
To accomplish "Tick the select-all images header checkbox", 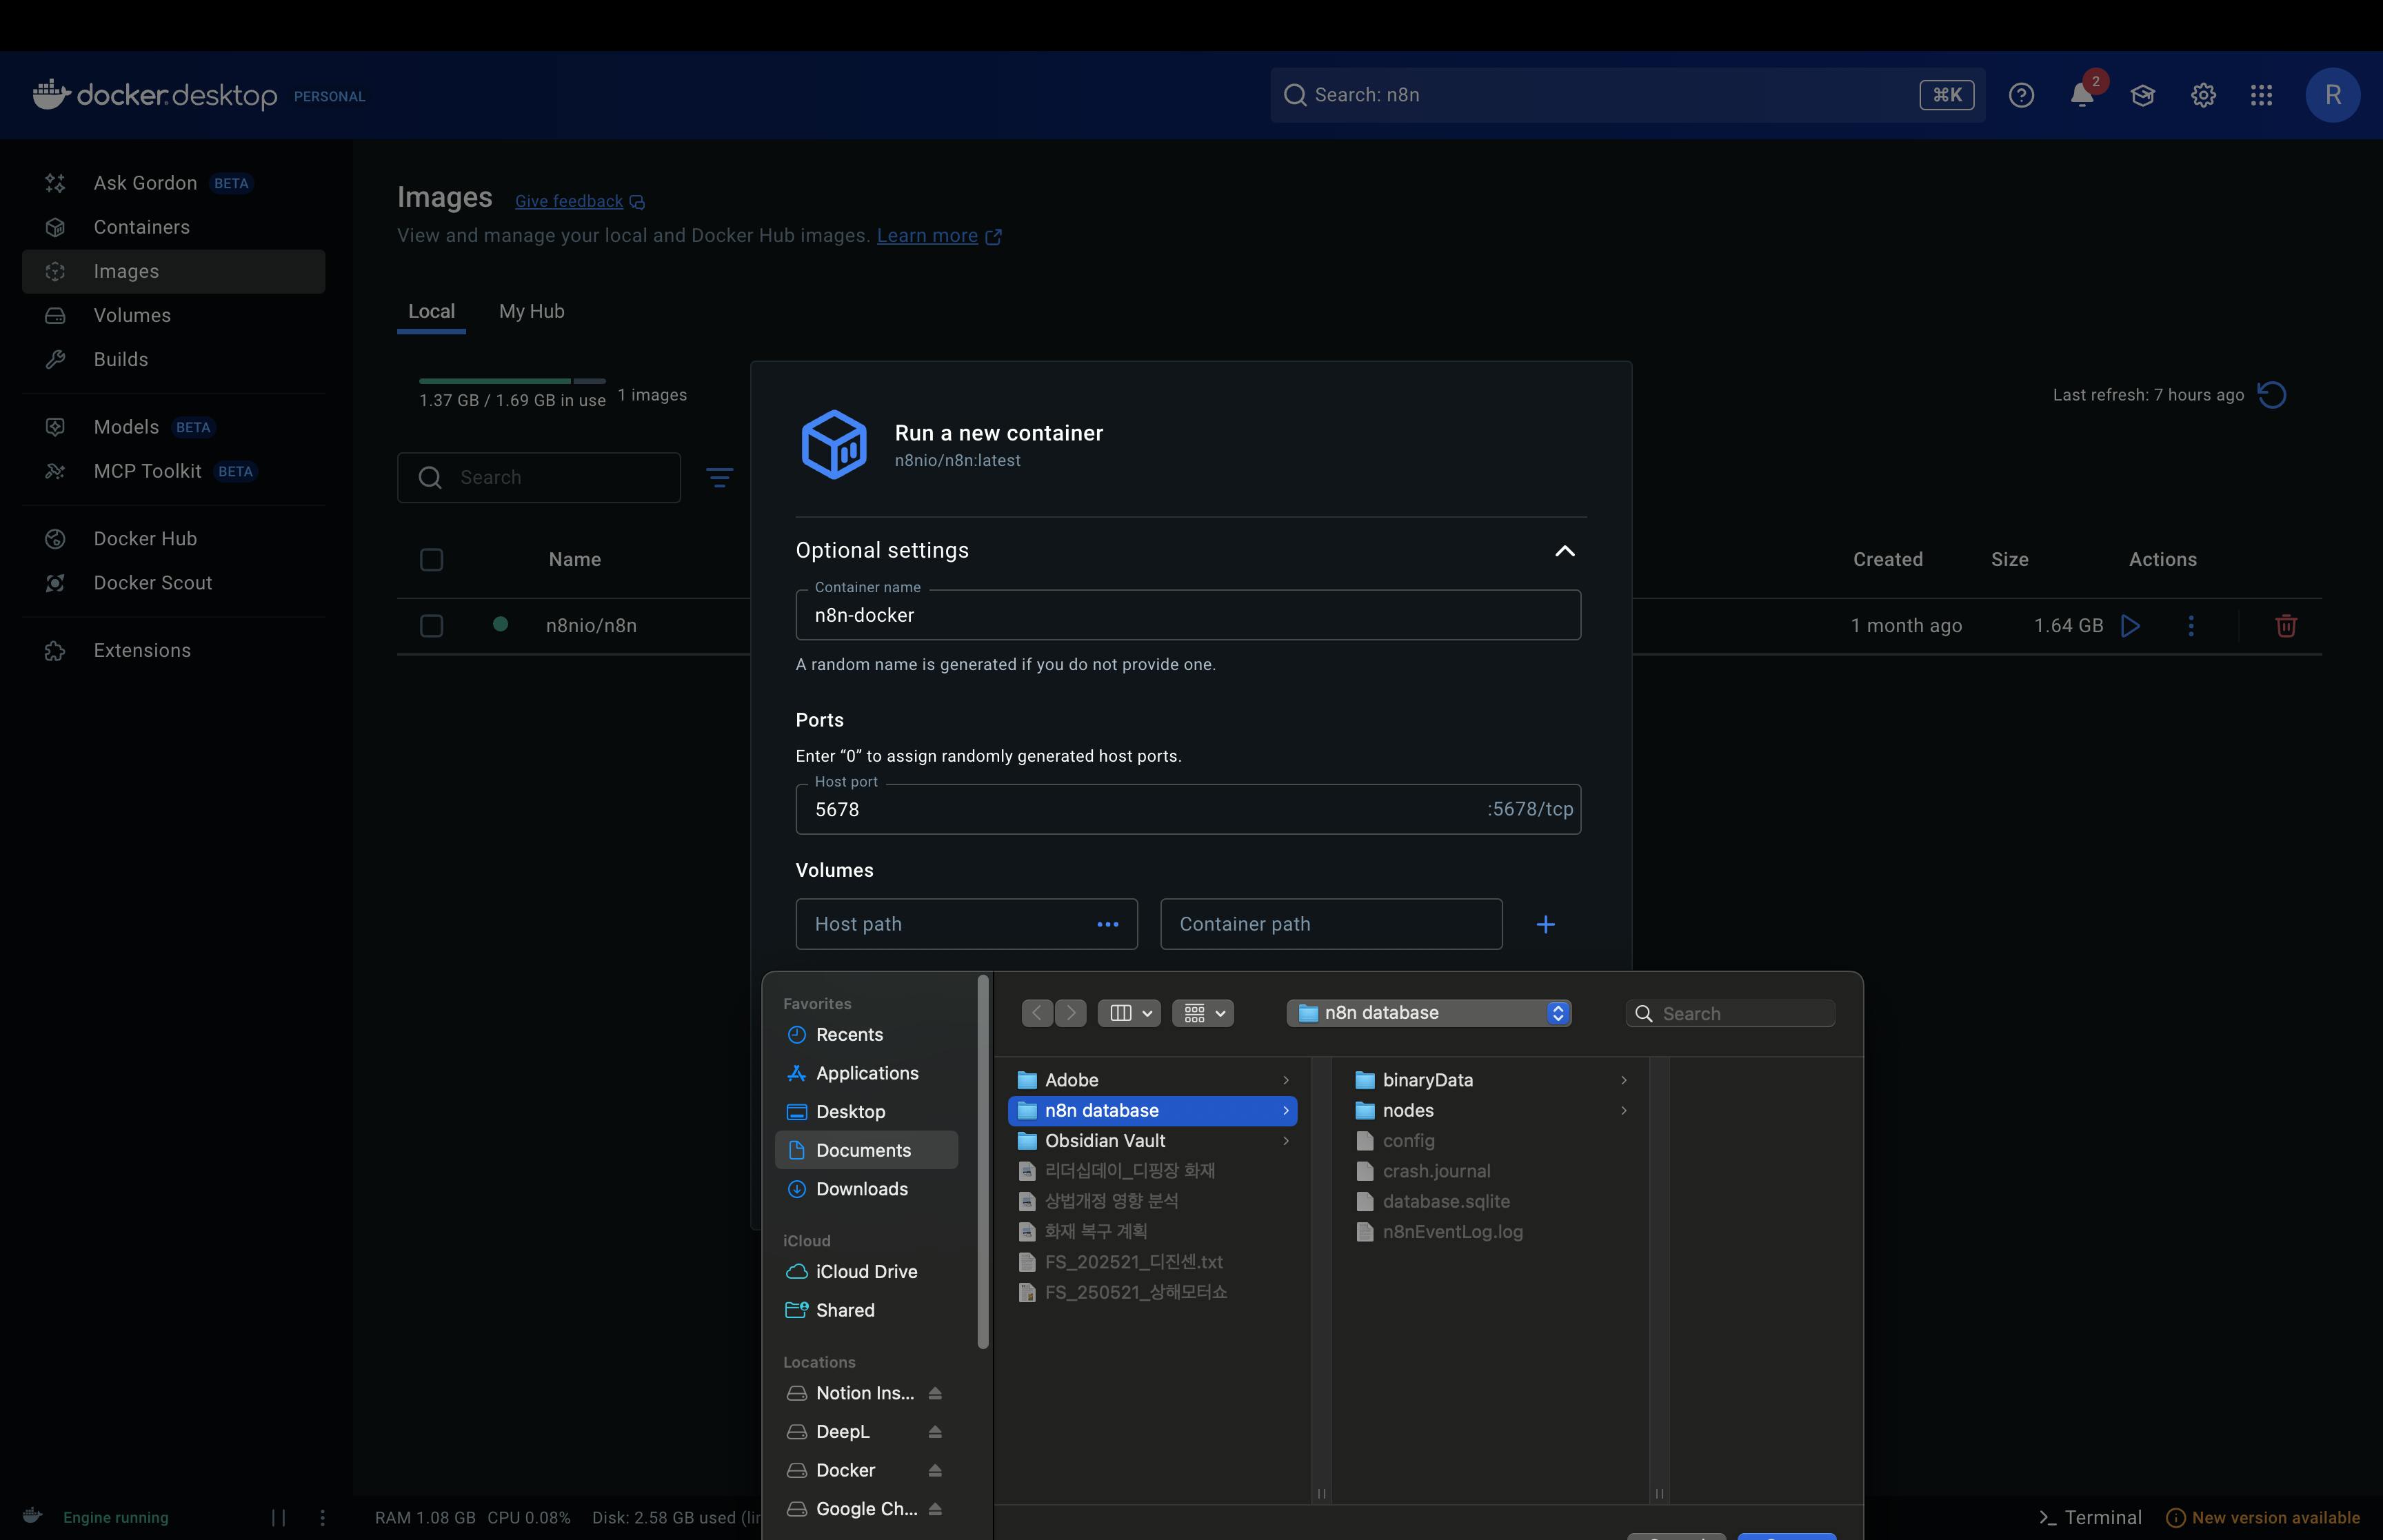I will (x=431, y=560).
